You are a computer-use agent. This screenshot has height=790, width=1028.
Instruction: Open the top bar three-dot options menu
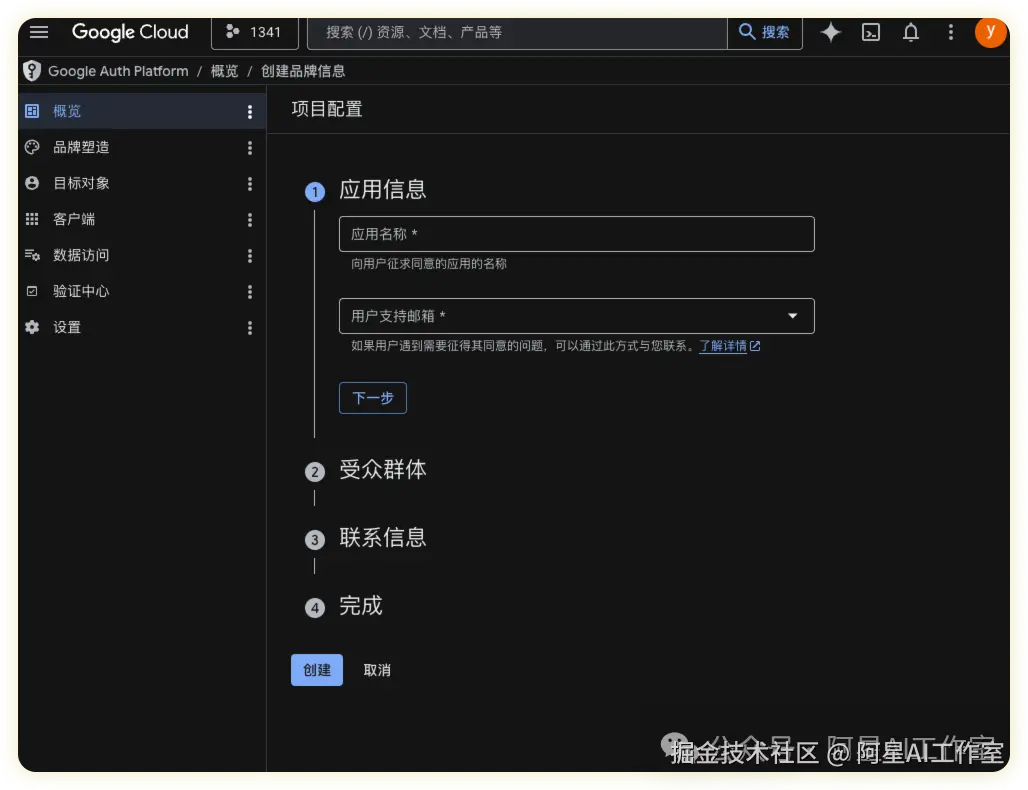click(x=950, y=32)
